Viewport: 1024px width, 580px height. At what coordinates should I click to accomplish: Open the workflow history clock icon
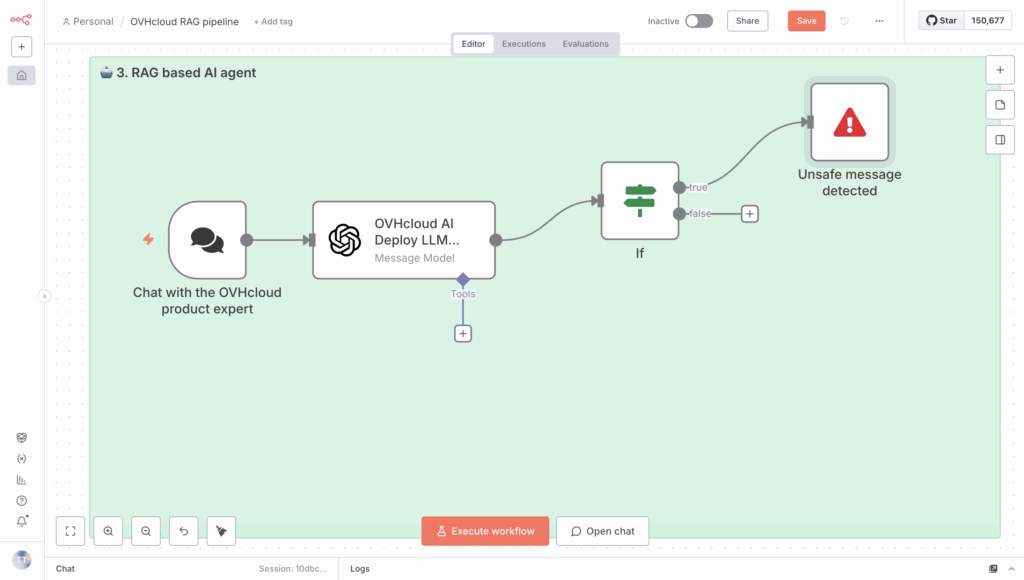point(845,21)
